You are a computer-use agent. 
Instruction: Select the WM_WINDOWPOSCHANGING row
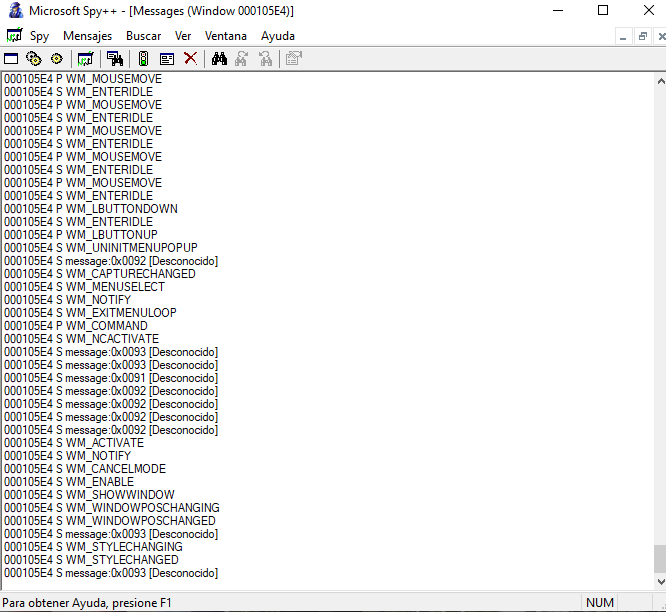click(112, 508)
